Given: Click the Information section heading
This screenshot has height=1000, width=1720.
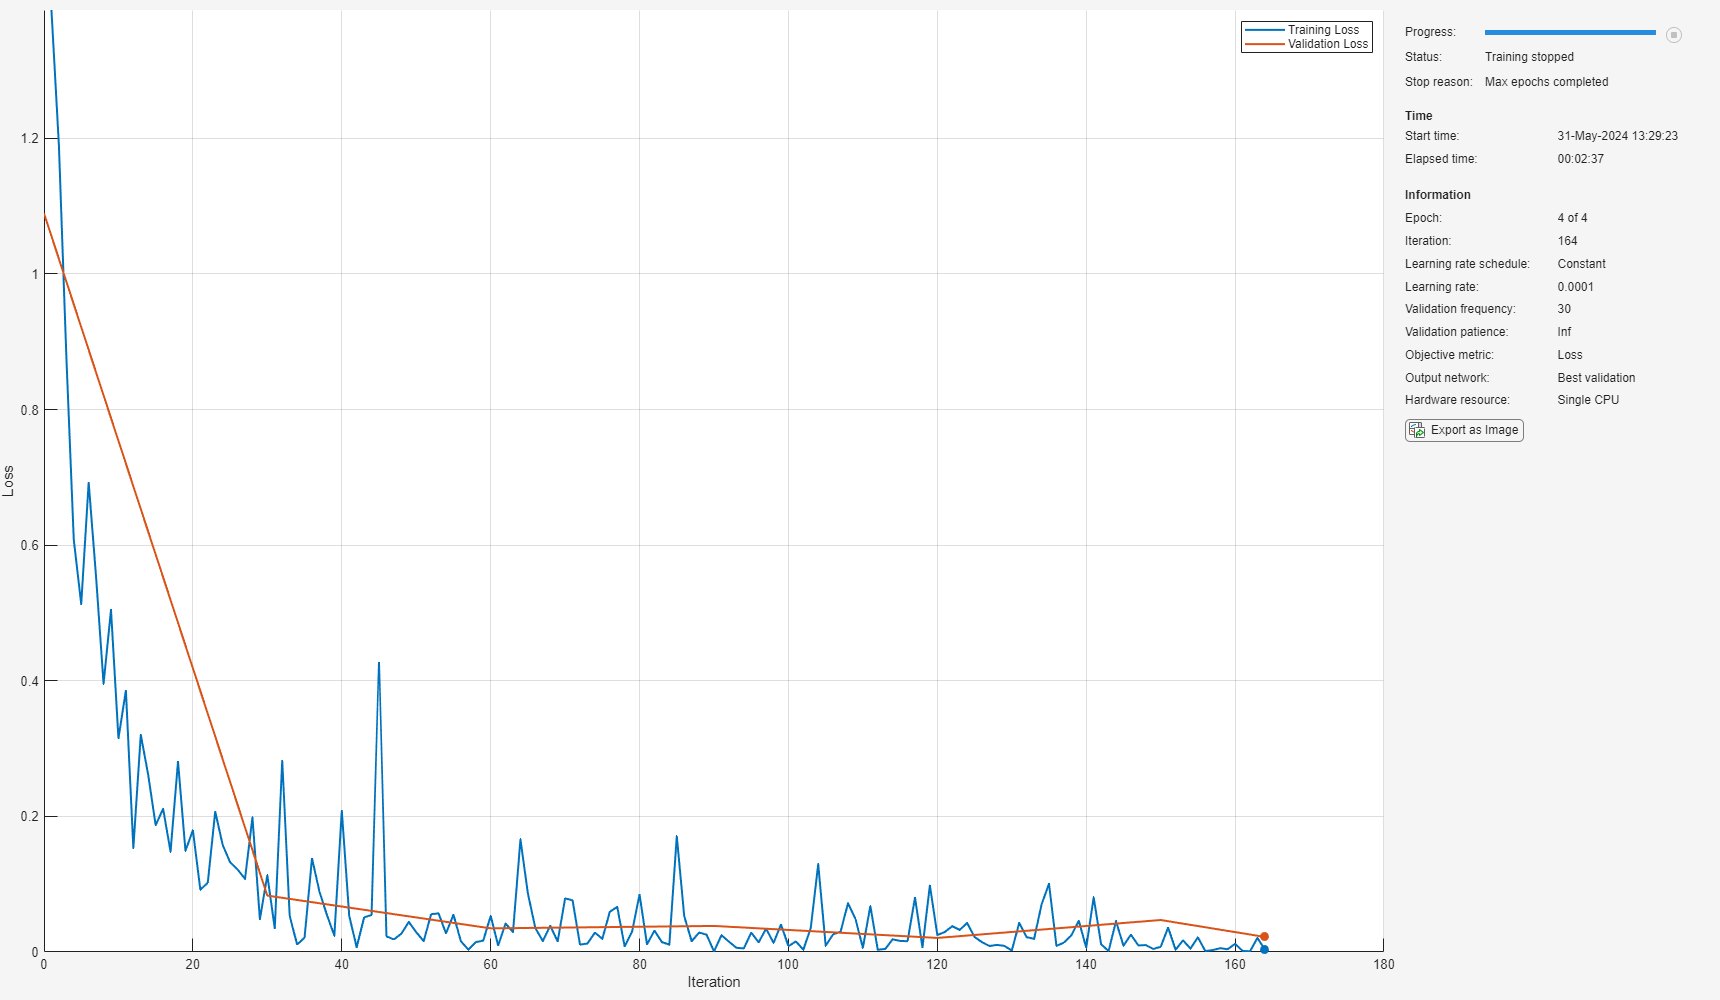Looking at the screenshot, I should click(x=1437, y=195).
